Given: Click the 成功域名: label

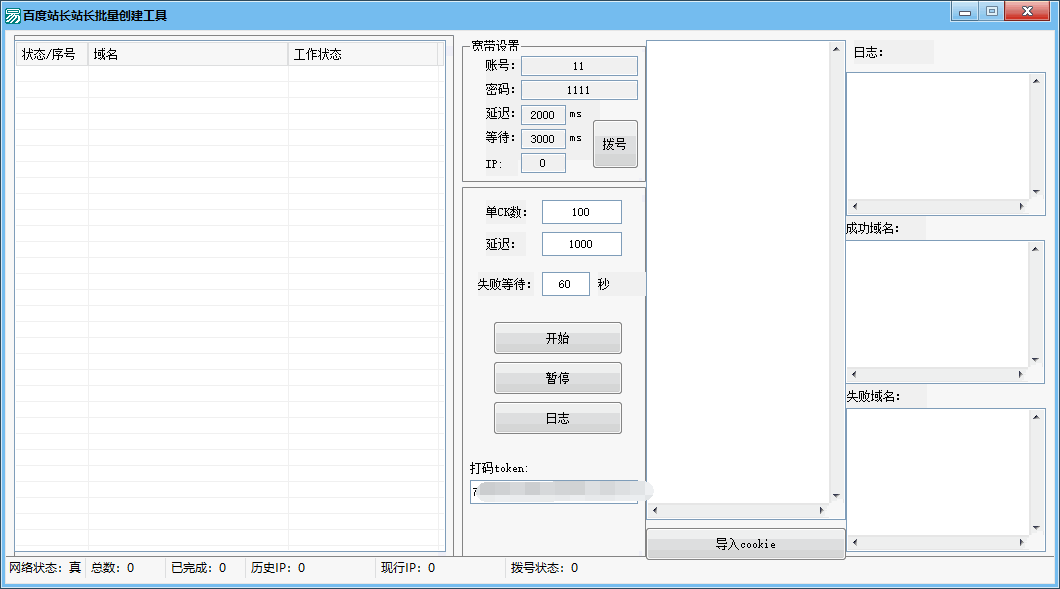Looking at the screenshot, I should (x=873, y=229).
